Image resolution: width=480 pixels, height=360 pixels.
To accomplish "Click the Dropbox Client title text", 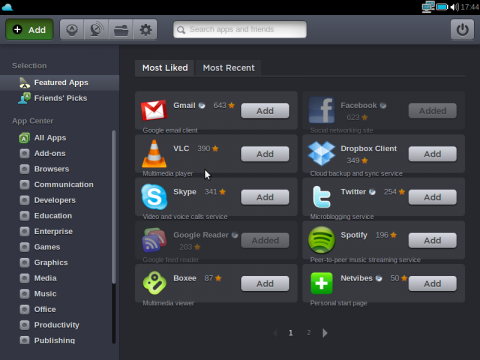I will [x=369, y=149].
